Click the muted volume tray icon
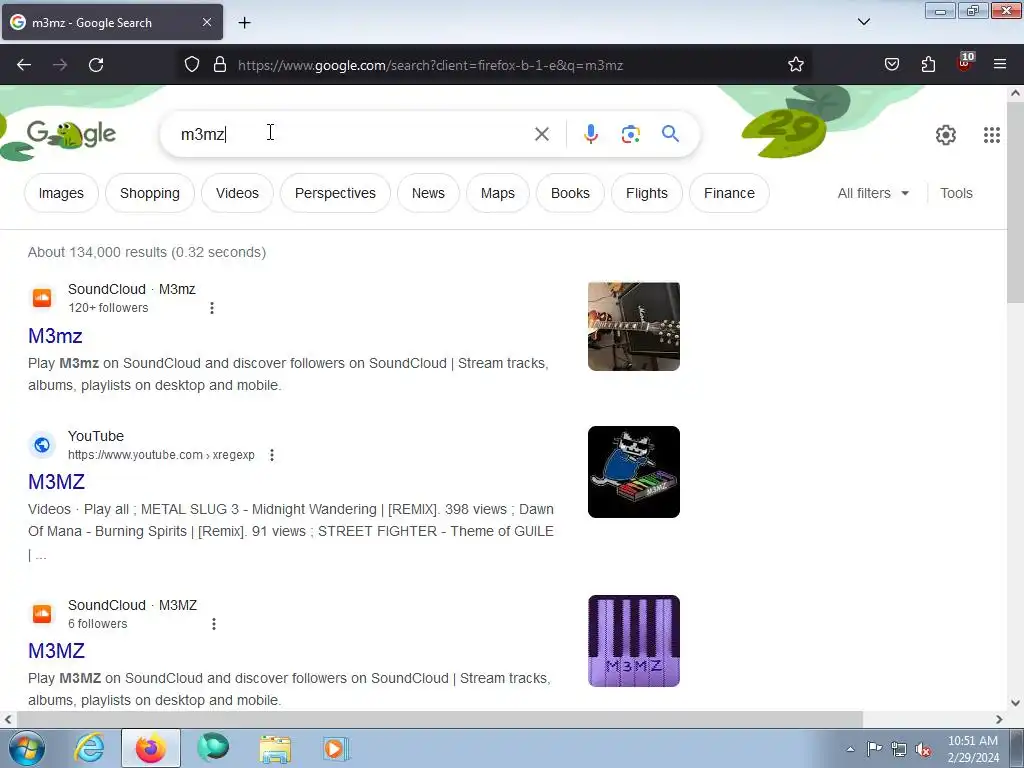This screenshot has height=768, width=1024. coord(922,750)
